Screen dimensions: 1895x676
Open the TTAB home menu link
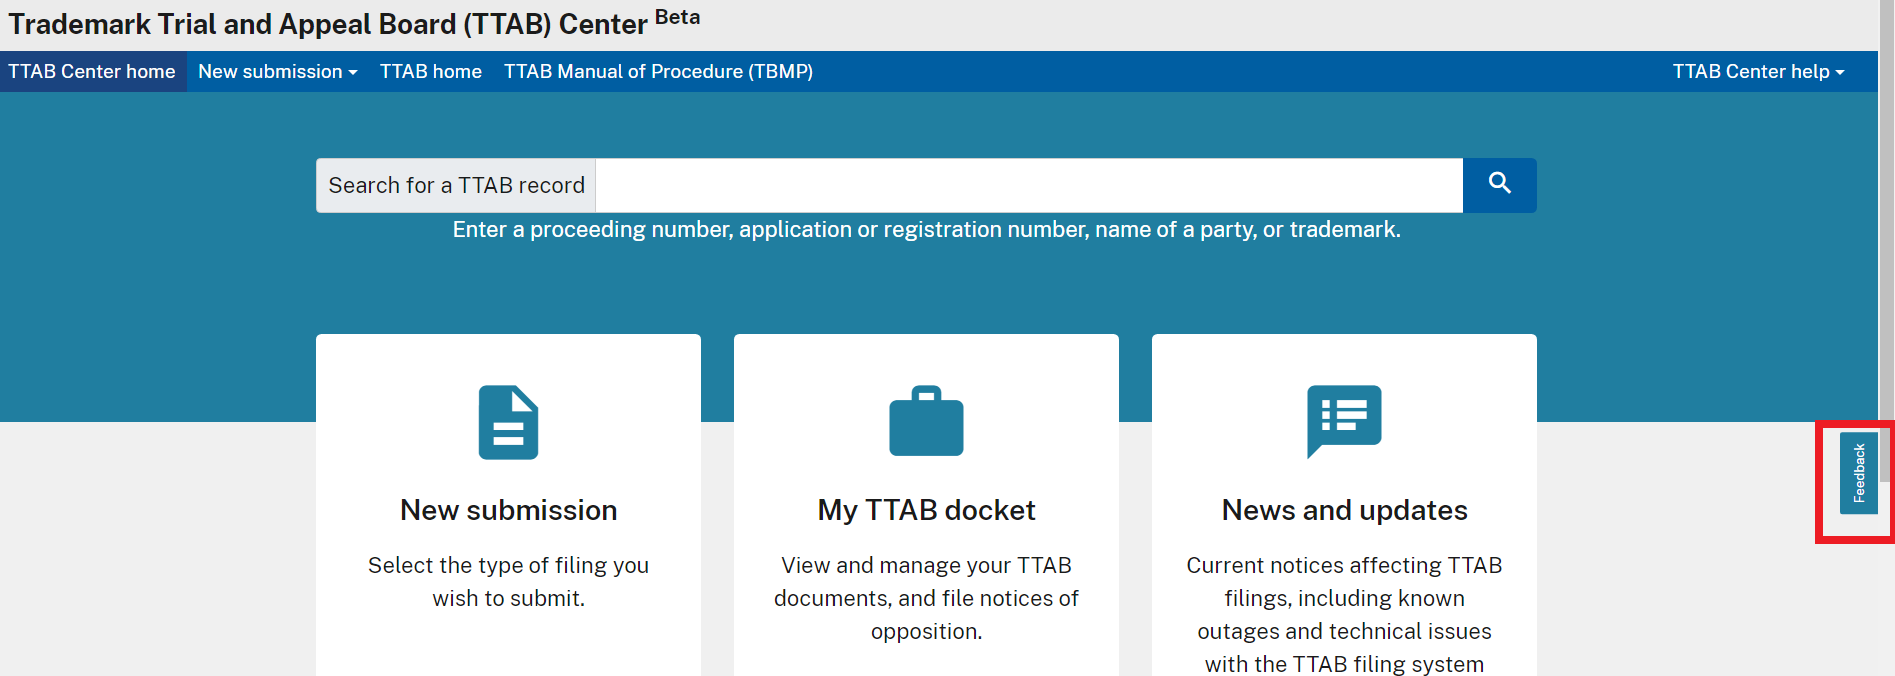click(x=431, y=72)
